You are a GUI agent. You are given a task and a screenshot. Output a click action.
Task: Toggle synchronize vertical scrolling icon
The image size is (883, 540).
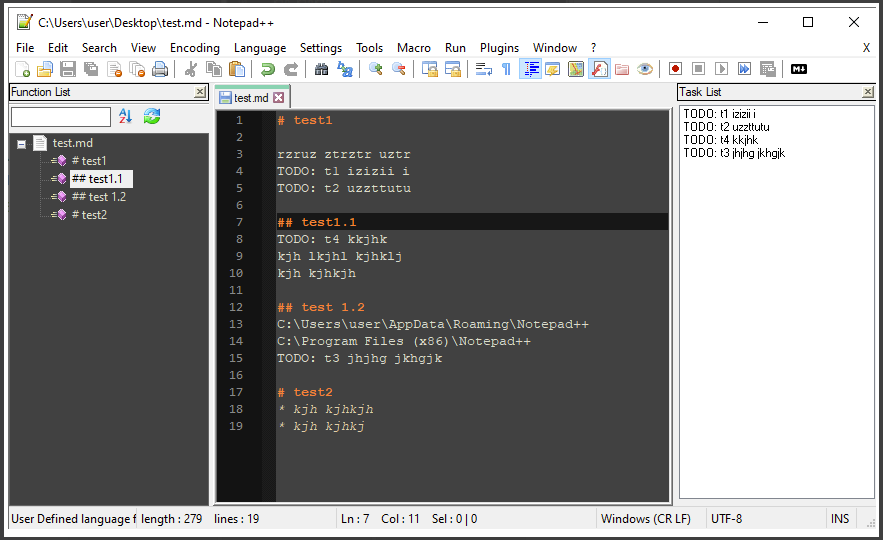point(430,69)
